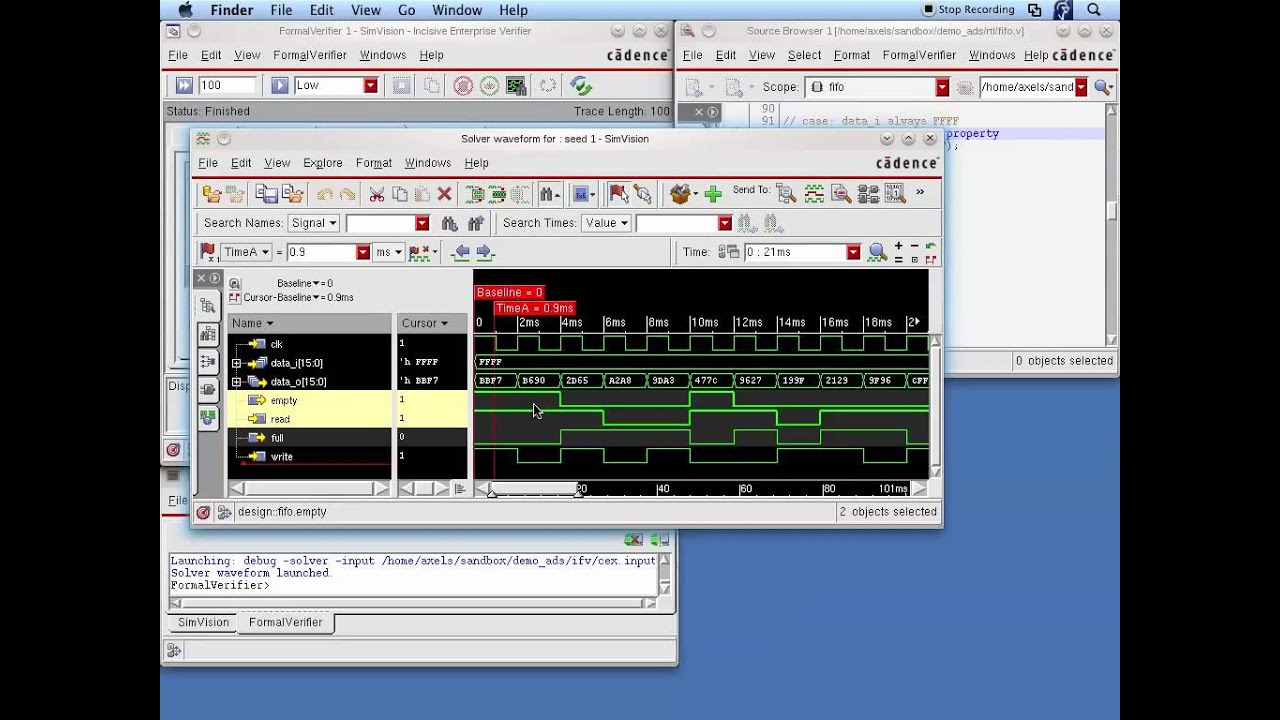Click the Redo arrow icon
This screenshot has width=1280, height=720.
pyautogui.click(x=347, y=194)
